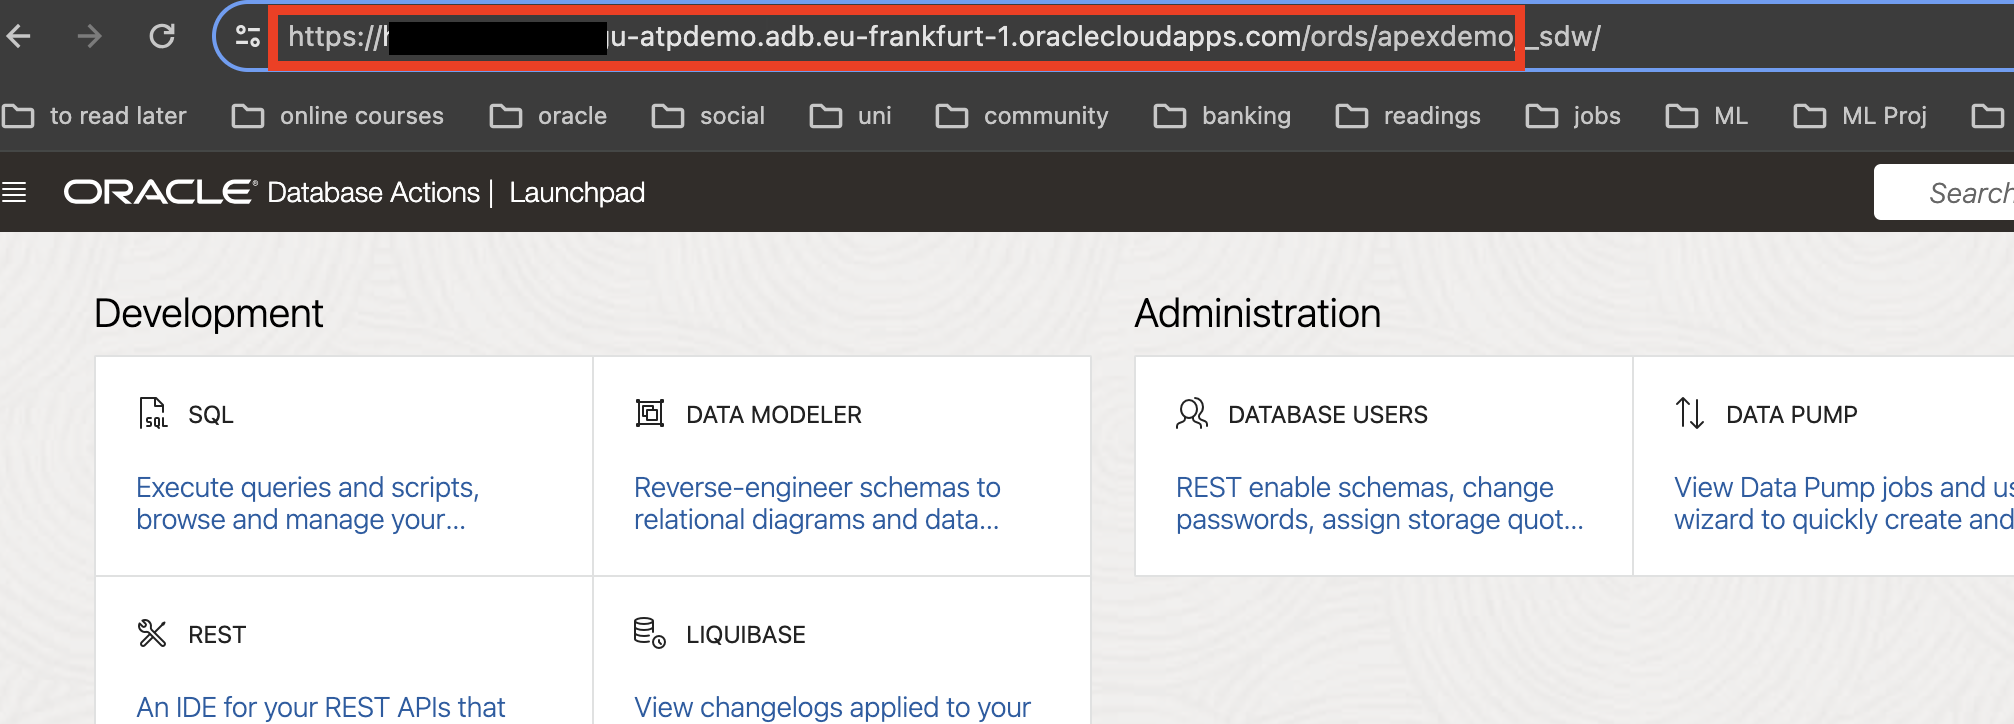Open the SQL card title
The width and height of the screenshot is (2014, 724).
point(211,415)
